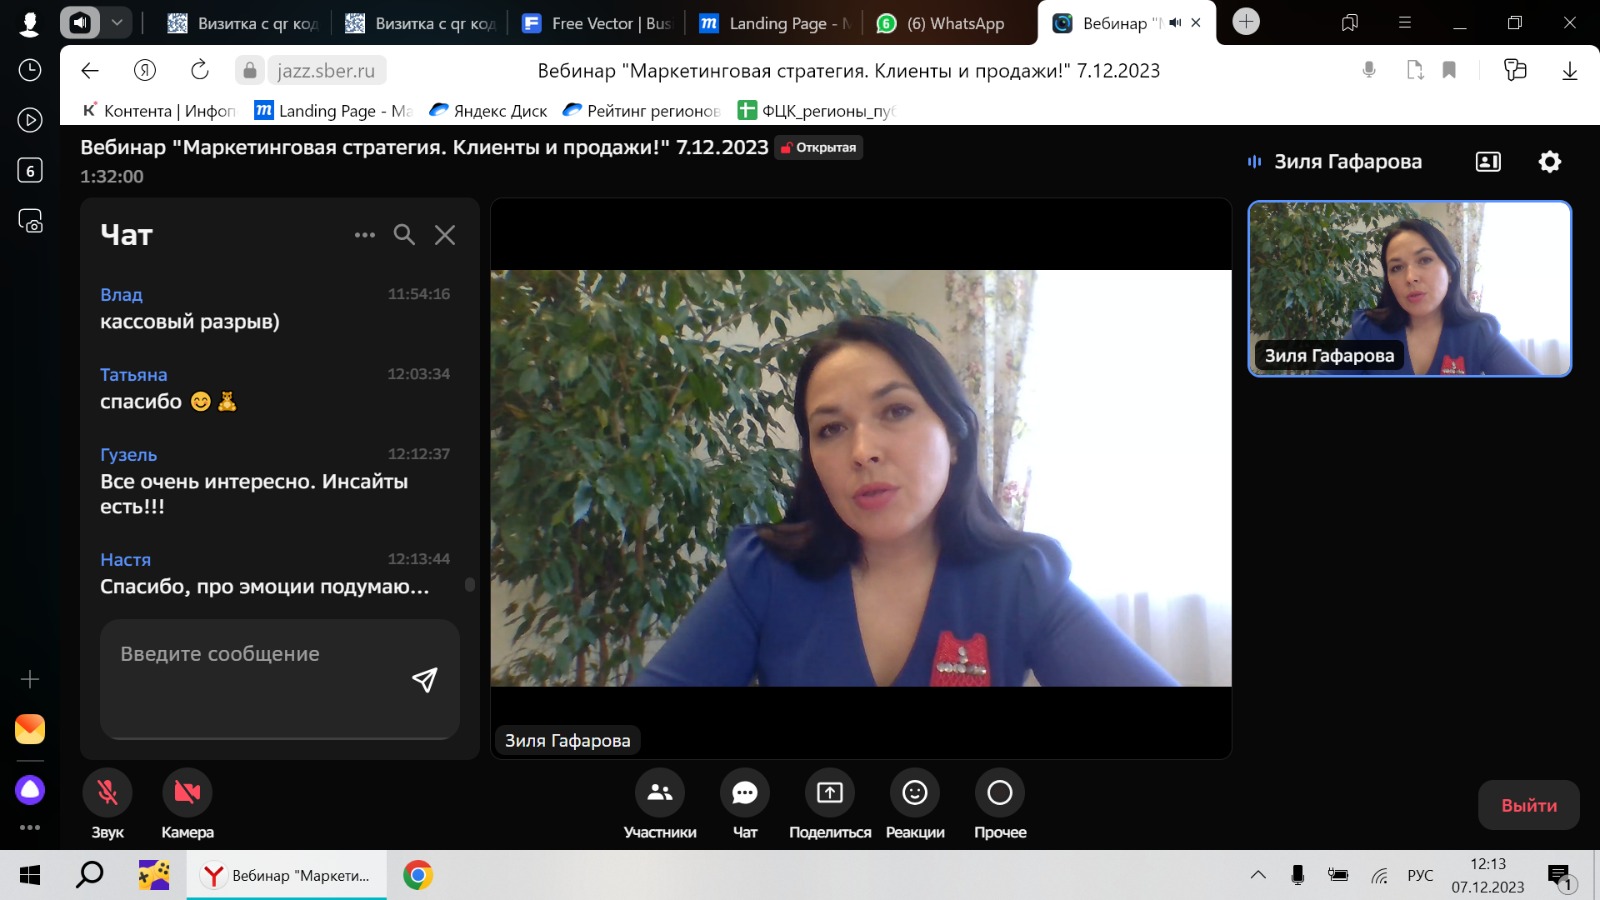This screenshot has width=1600, height=900.
Task: Unmute microphone with Звук button
Action: [107, 793]
